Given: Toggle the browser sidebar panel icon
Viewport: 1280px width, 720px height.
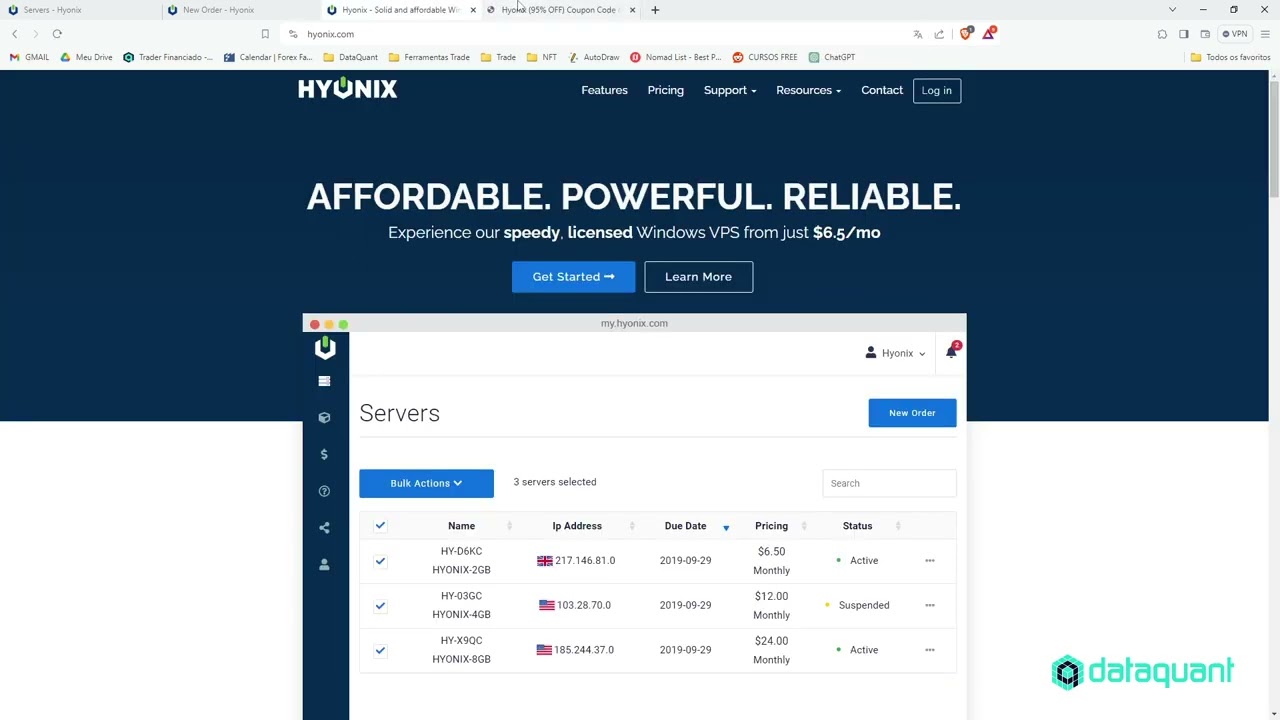Looking at the screenshot, I should 1183,34.
